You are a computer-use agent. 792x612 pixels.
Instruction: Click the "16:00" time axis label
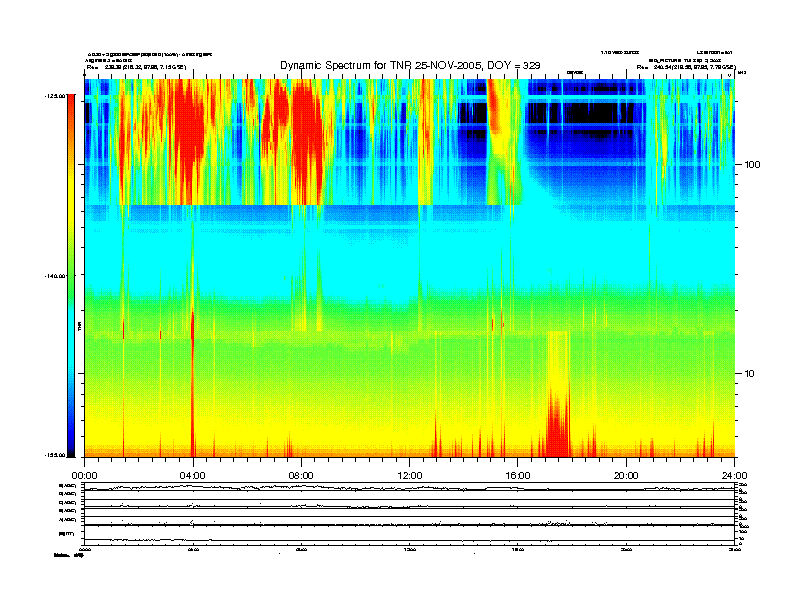pos(518,476)
